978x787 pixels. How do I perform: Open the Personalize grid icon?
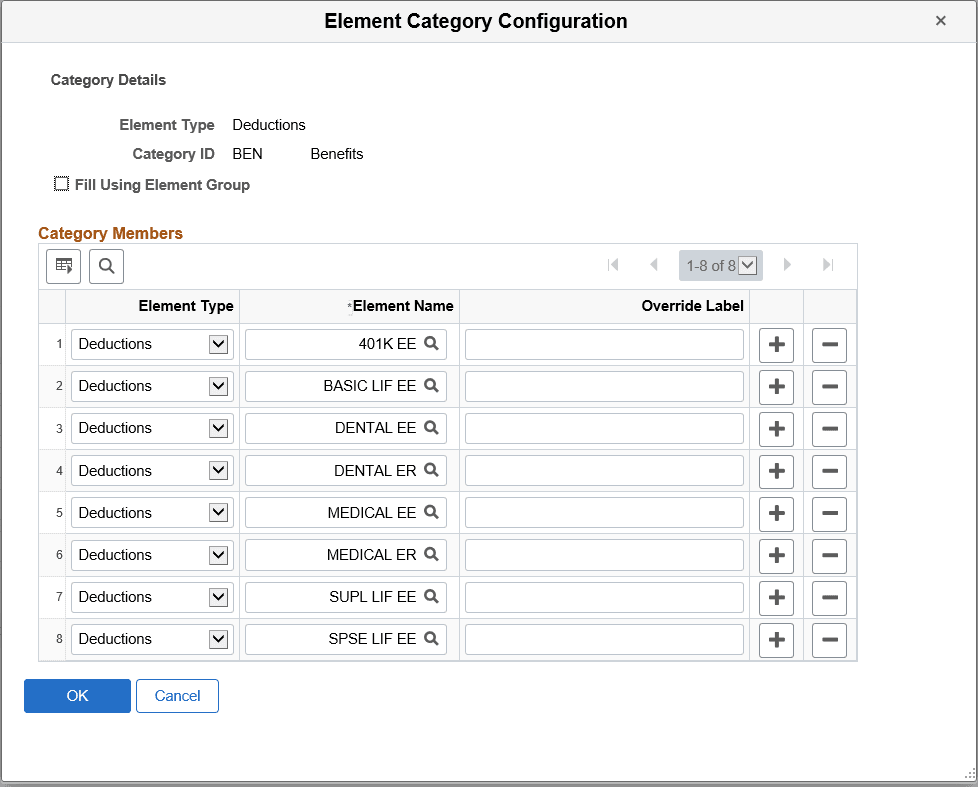coord(63,266)
